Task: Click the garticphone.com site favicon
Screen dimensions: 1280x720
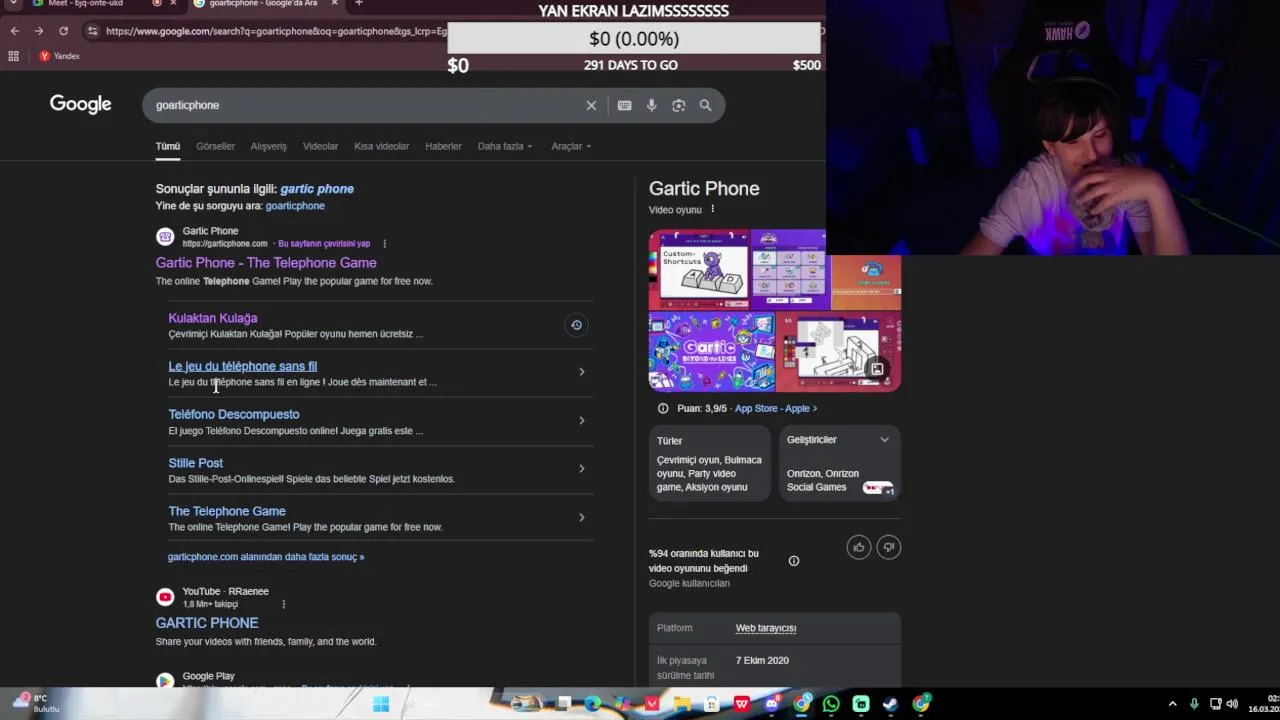Action: pos(165,237)
